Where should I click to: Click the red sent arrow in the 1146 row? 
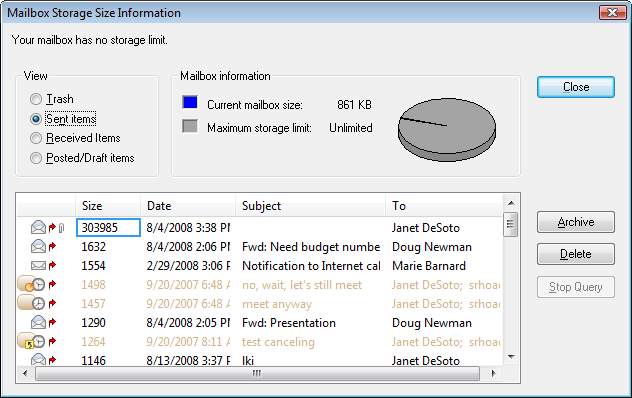(x=52, y=360)
